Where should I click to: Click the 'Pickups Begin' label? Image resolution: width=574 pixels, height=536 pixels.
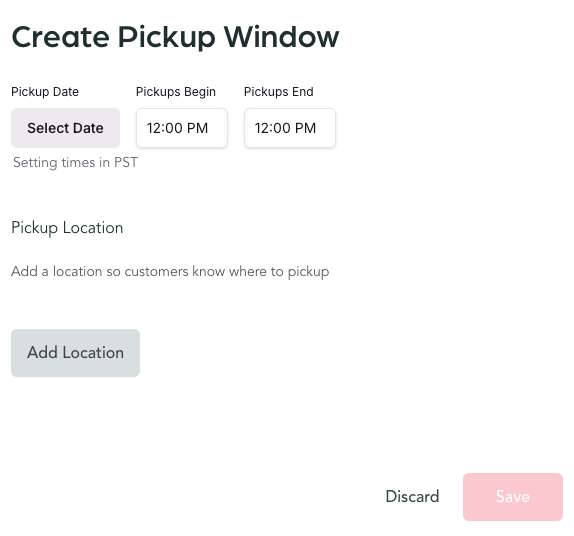176,92
